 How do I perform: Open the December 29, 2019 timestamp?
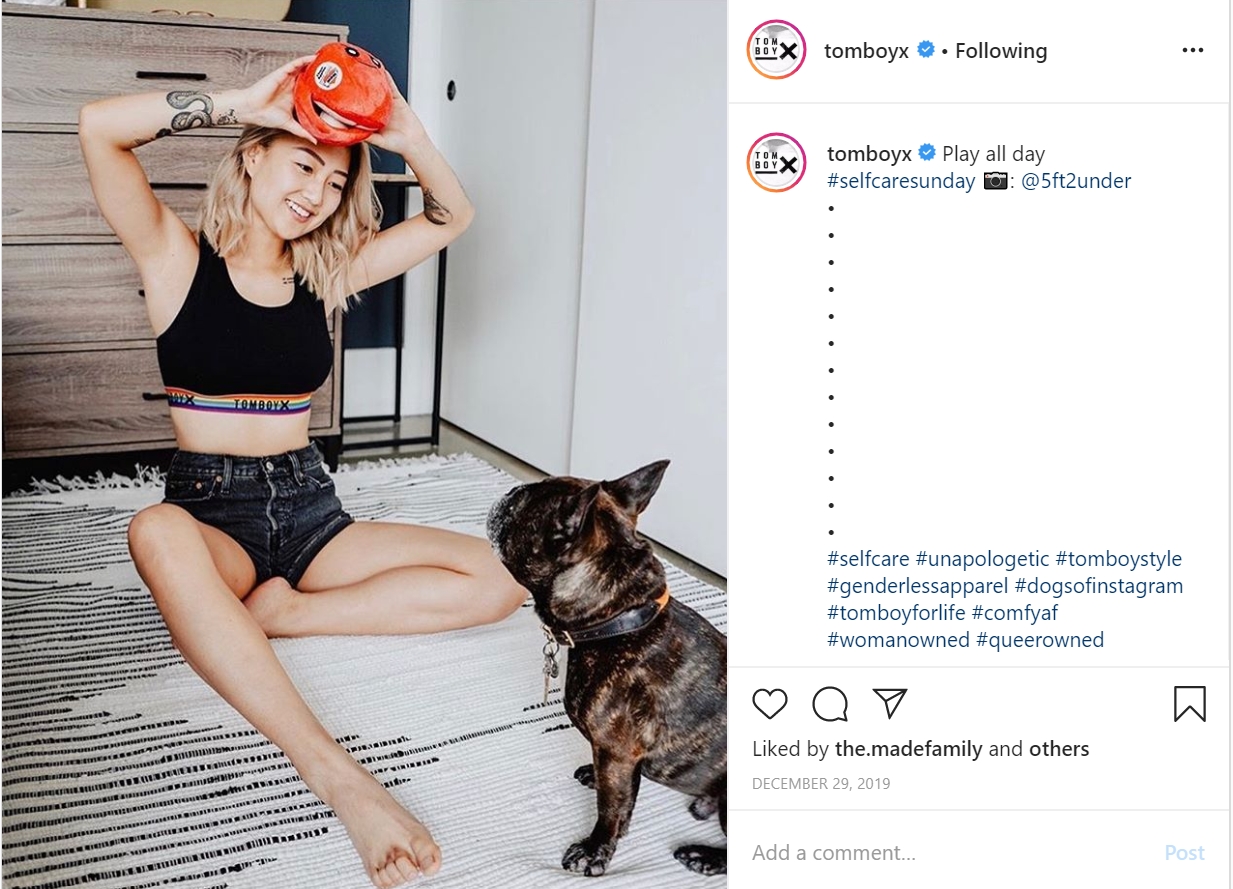tap(821, 784)
